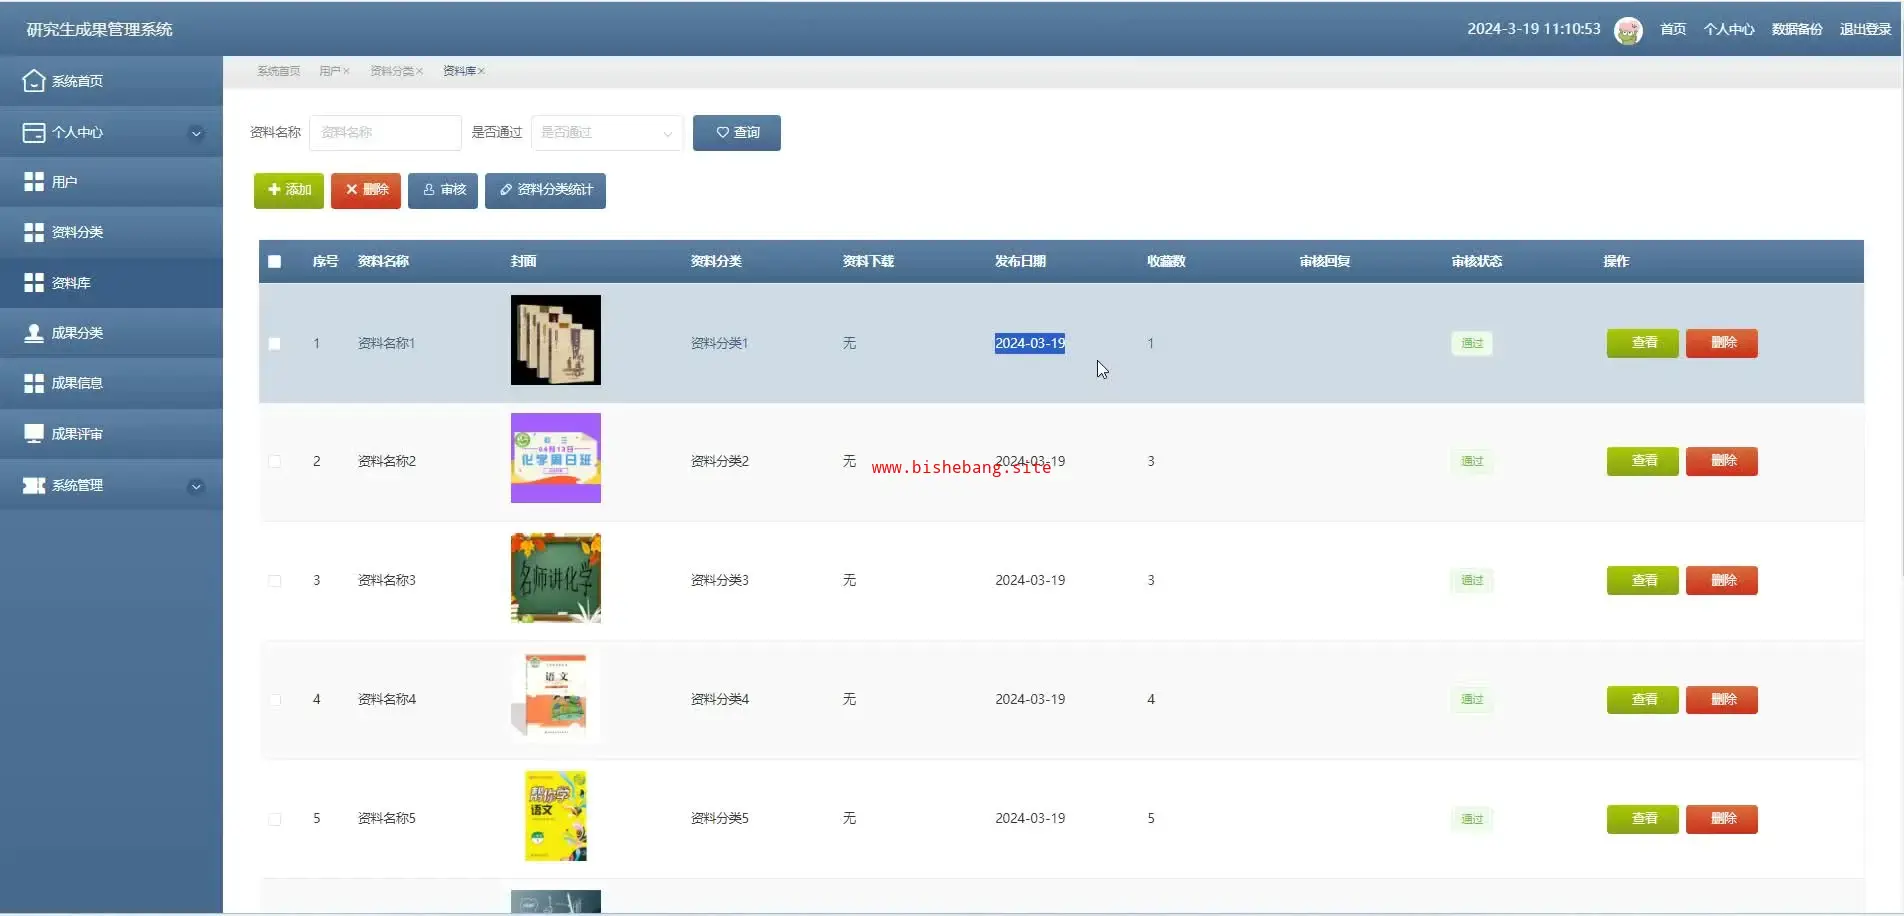The image size is (1904, 916).
Task: Open 成果信息 in the sidebar
Action: [x=77, y=383]
